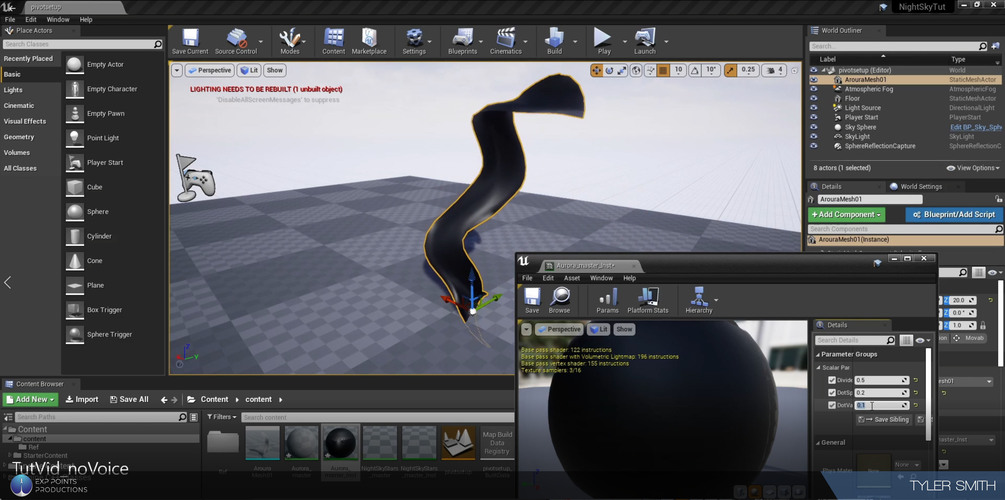The image size is (1005, 500).
Task: Click the Divide value field 0.5
Action: pyautogui.click(x=882, y=380)
